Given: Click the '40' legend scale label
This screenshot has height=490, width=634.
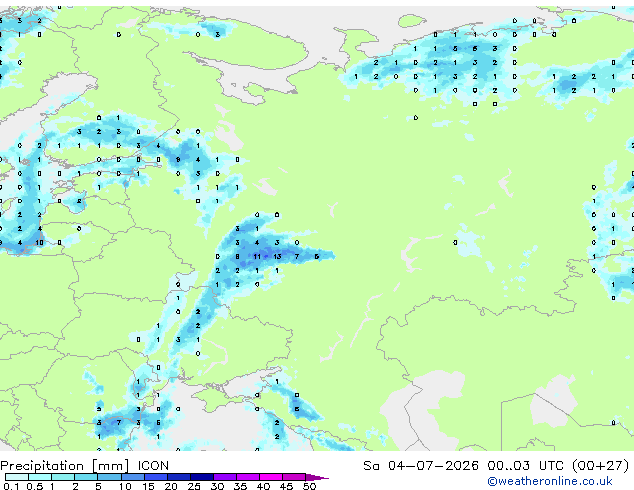Looking at the screenshot, I should (263, 486).
